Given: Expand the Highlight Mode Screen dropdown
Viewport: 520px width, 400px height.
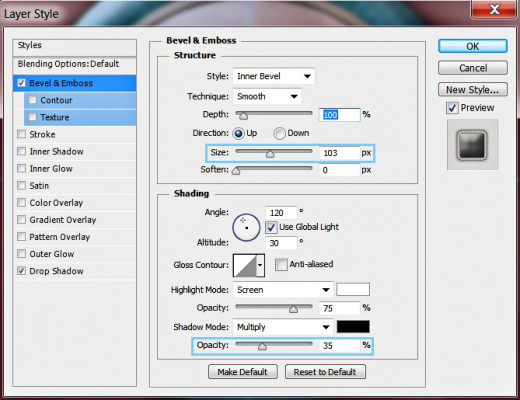Looking at the screenshot, I should tap(283, 290).
